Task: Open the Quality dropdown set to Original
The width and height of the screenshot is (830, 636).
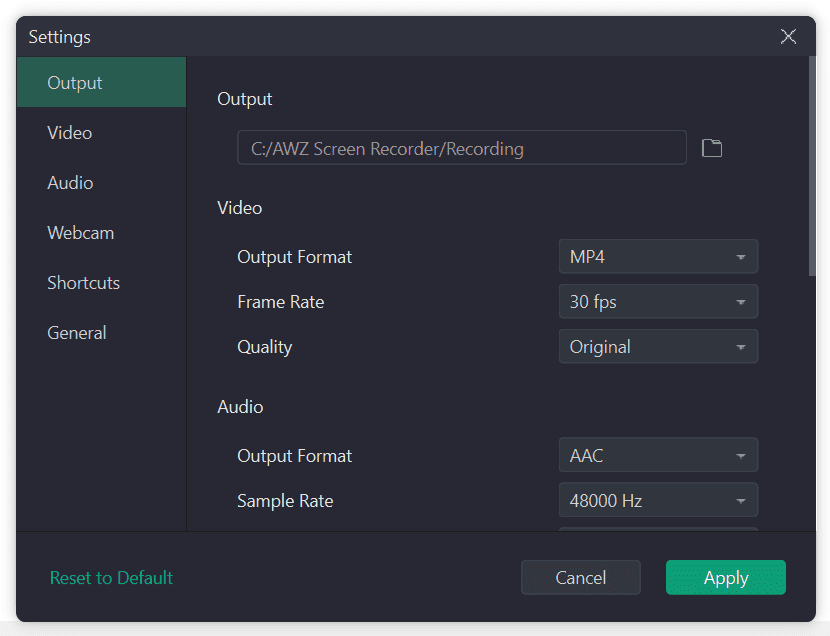Action: coord(657,347)
